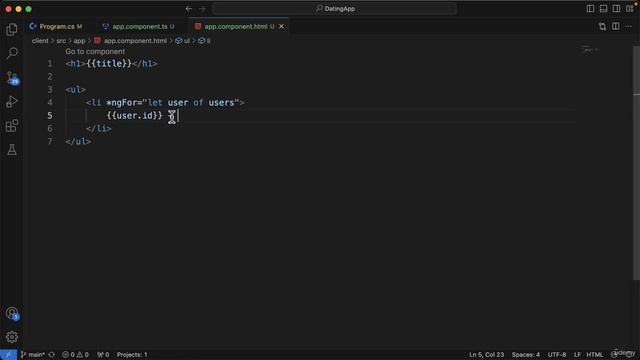Click the closing </ul> tag

(78, 142)
